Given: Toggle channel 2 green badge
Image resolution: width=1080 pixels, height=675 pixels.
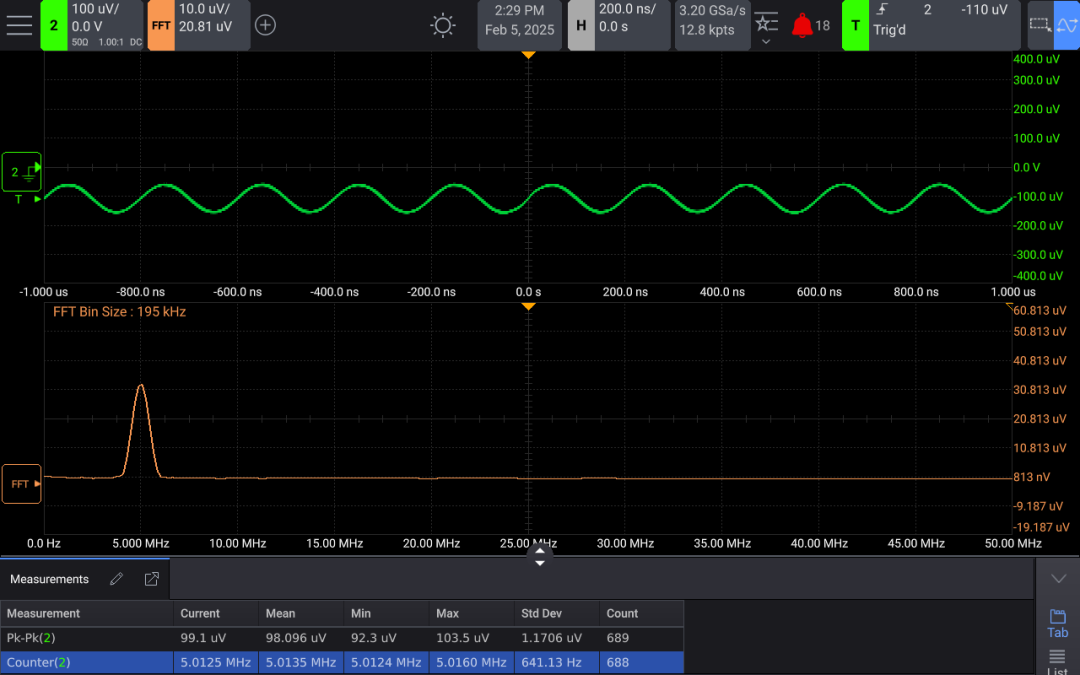Looking at the screenshot, I should click(x=53, y=25).
